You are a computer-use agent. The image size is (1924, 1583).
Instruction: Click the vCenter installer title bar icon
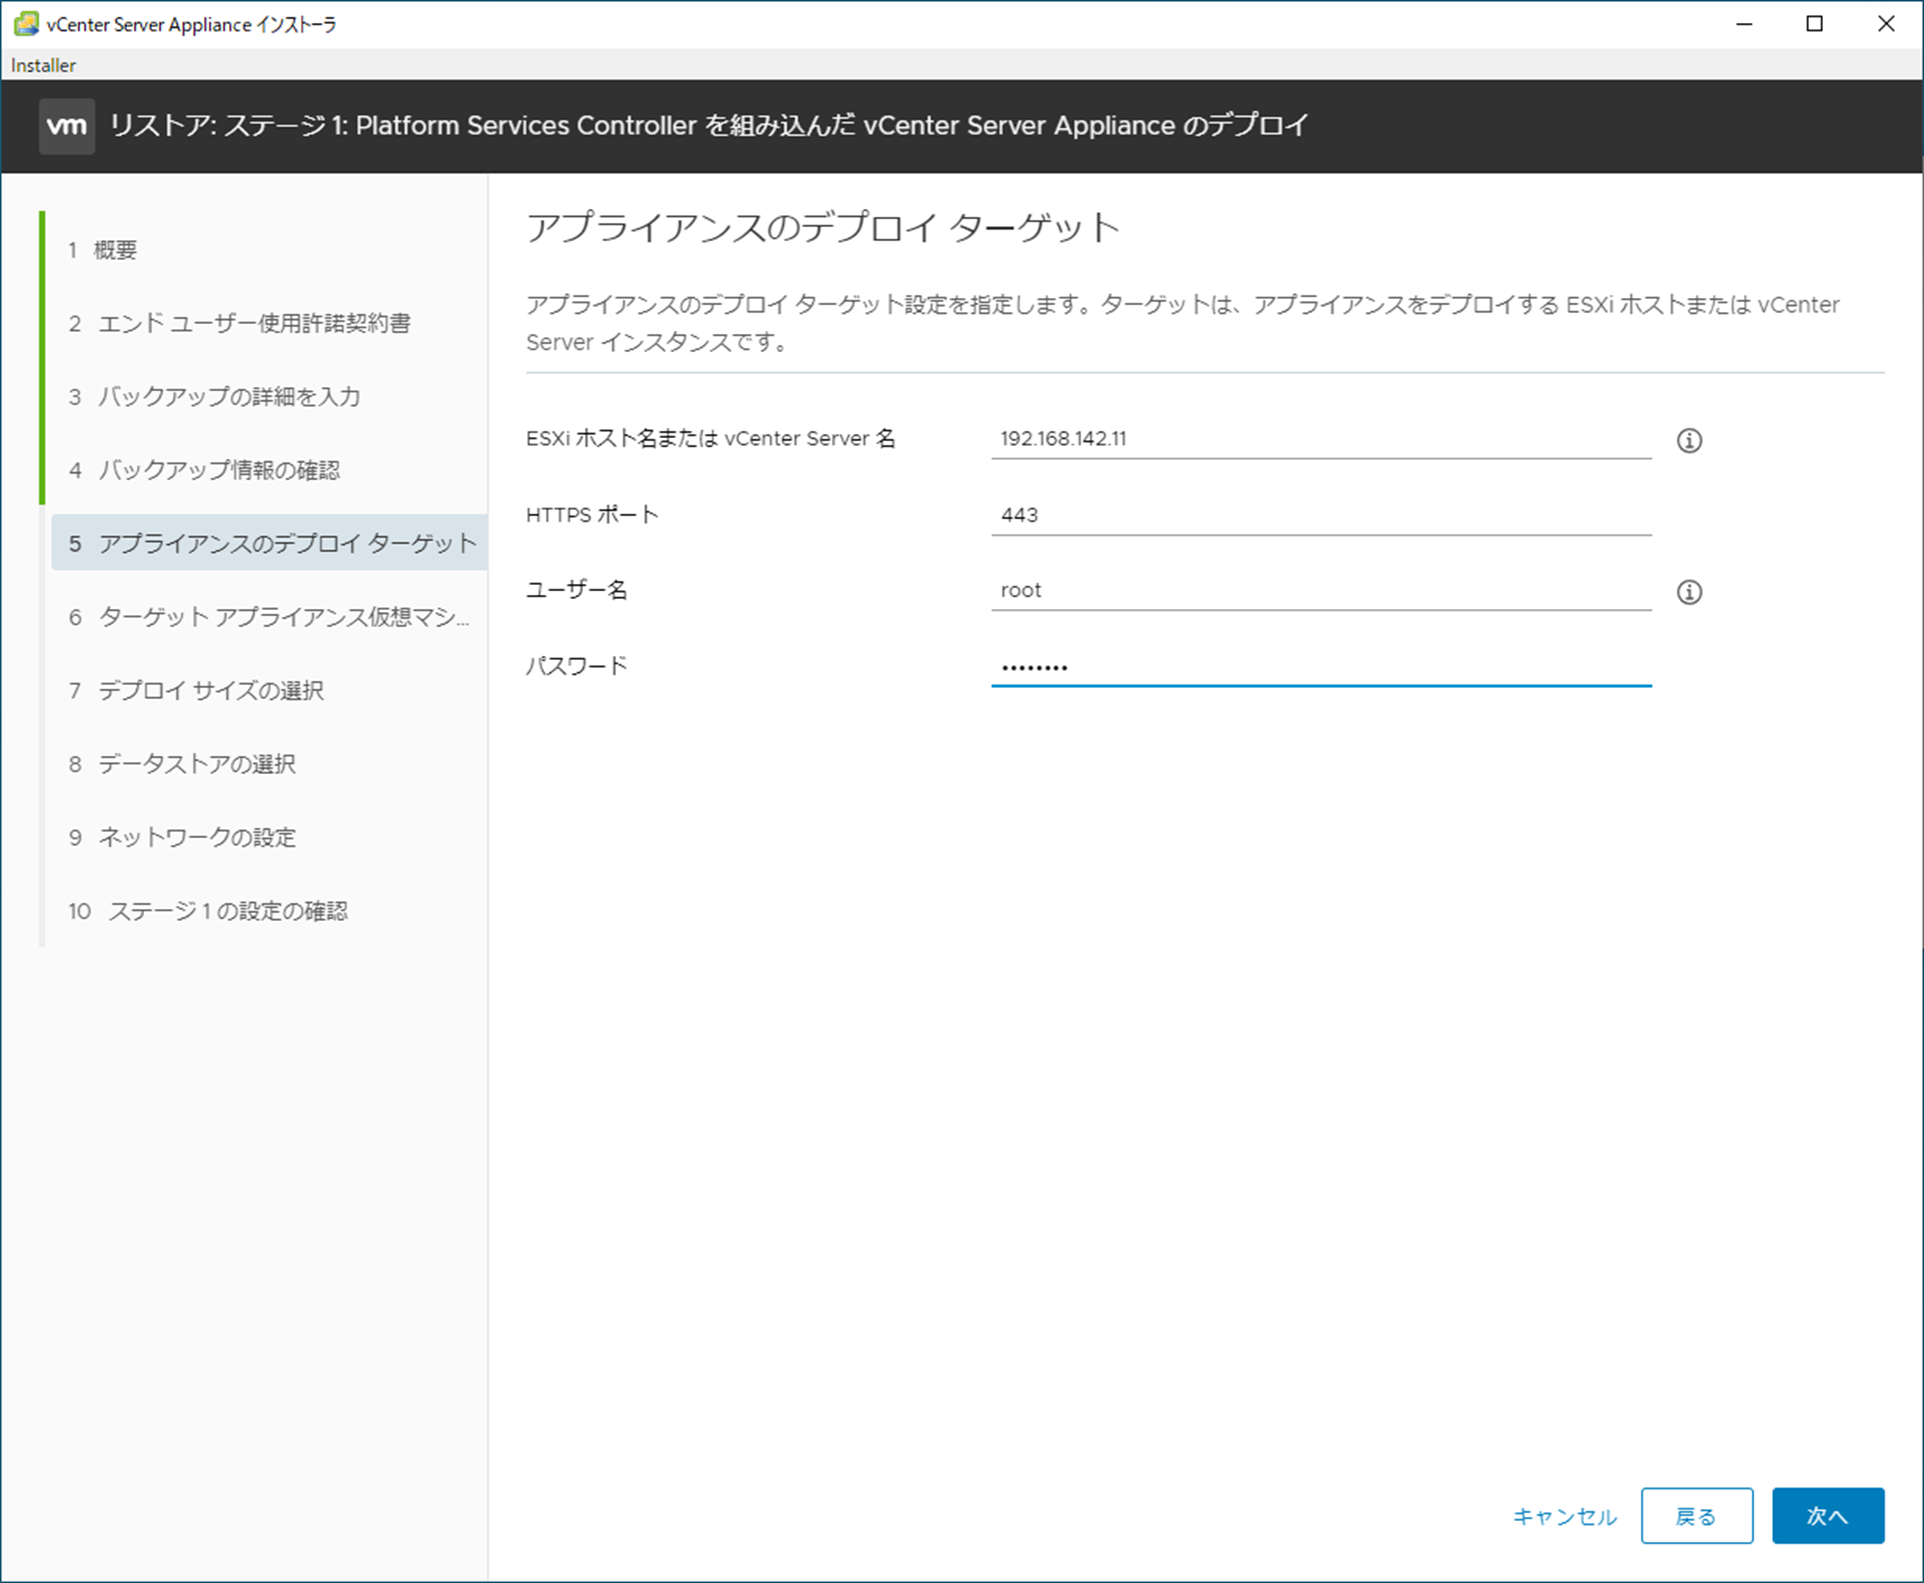click(25, 24)
